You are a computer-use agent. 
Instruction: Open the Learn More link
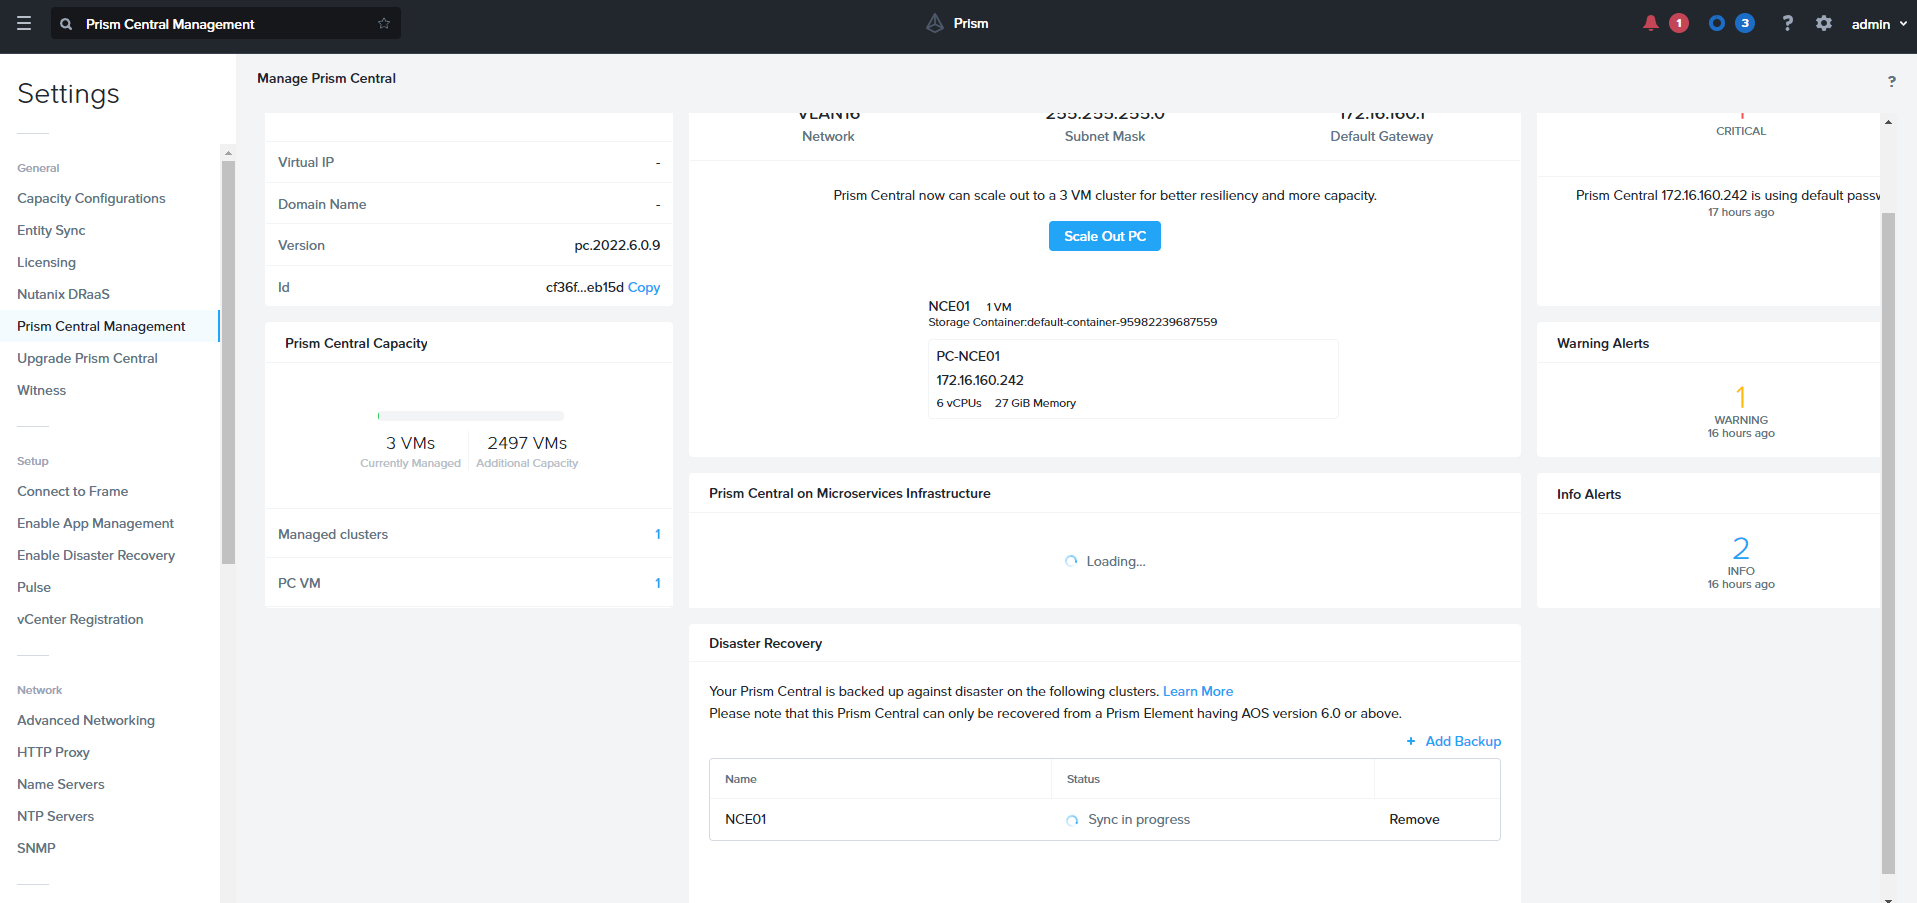1197,691
